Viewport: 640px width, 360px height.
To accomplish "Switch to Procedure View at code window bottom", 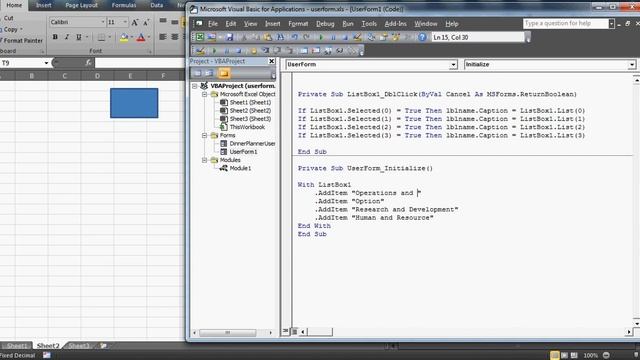I will click(x=286, y=331).
